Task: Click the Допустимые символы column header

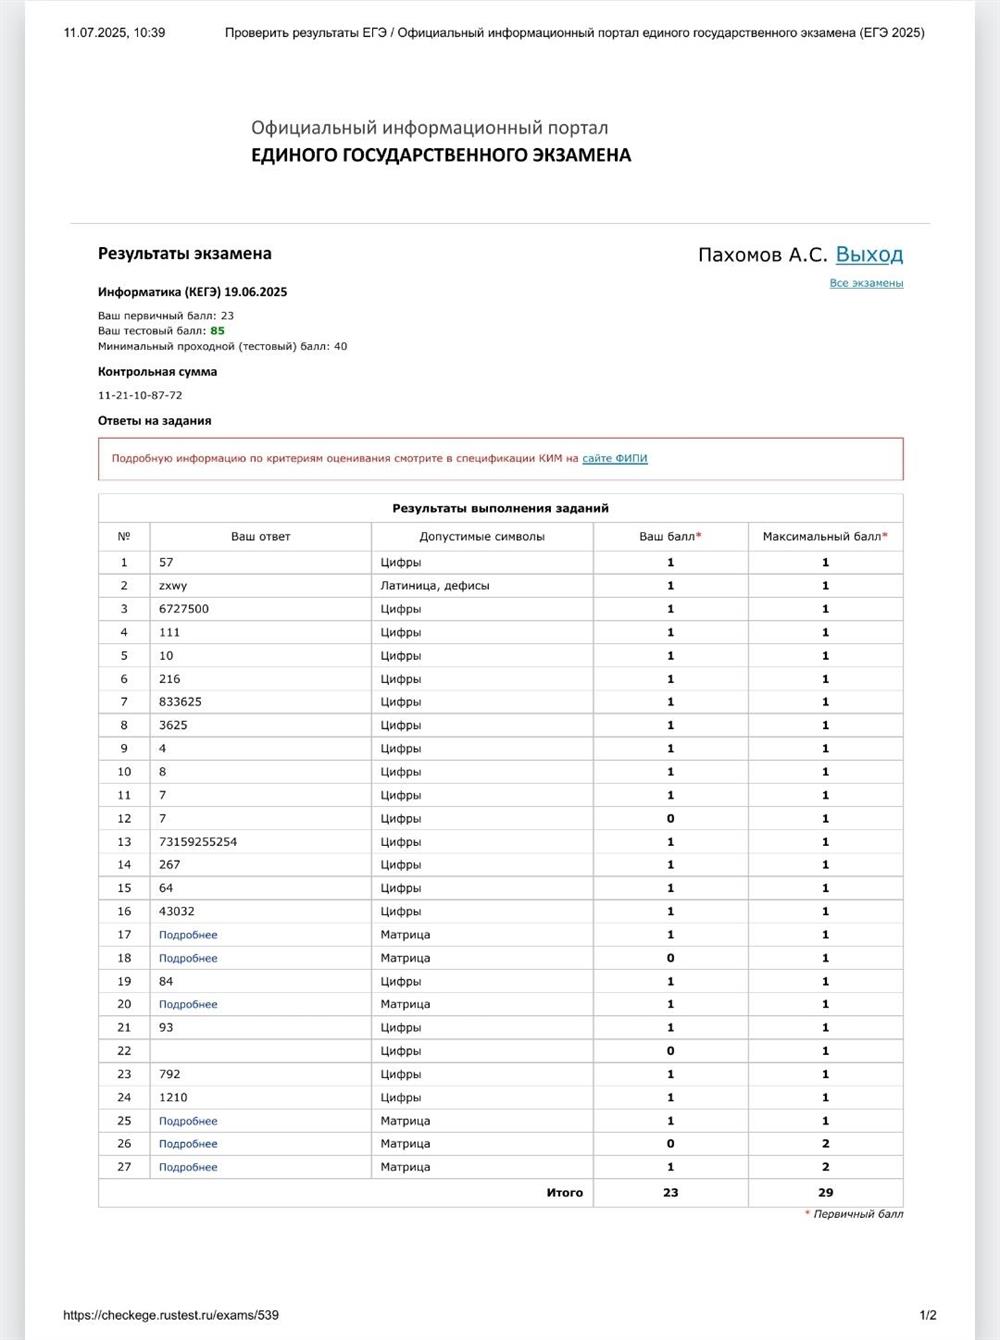Action: pyautogui.click(x=482, y=537)
